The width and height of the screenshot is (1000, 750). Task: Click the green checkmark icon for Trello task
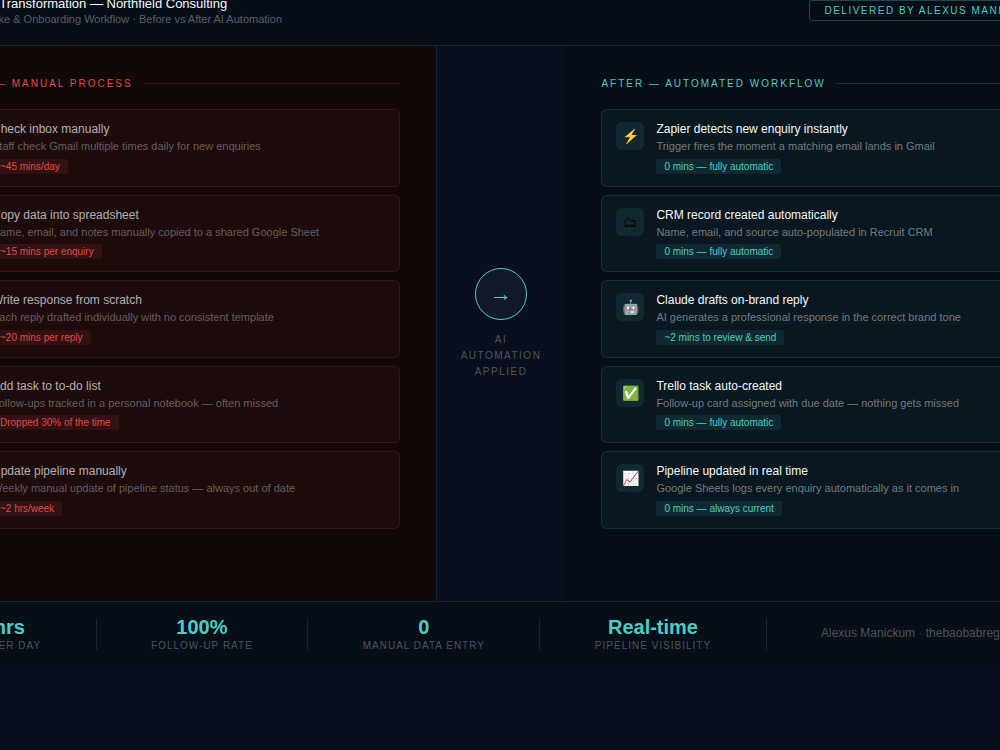(x=630, y=393)
